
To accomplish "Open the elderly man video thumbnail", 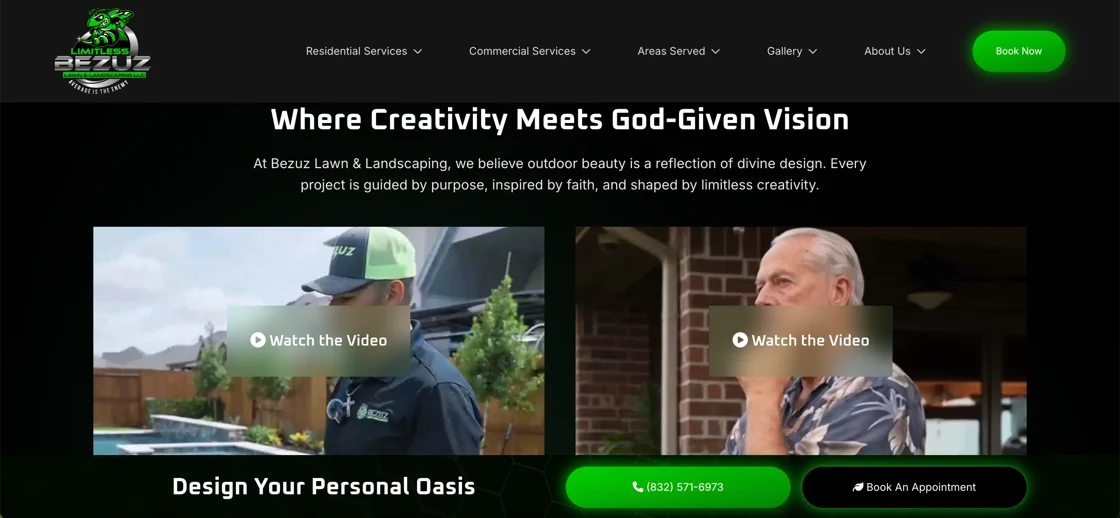I will tap(801, 341).
